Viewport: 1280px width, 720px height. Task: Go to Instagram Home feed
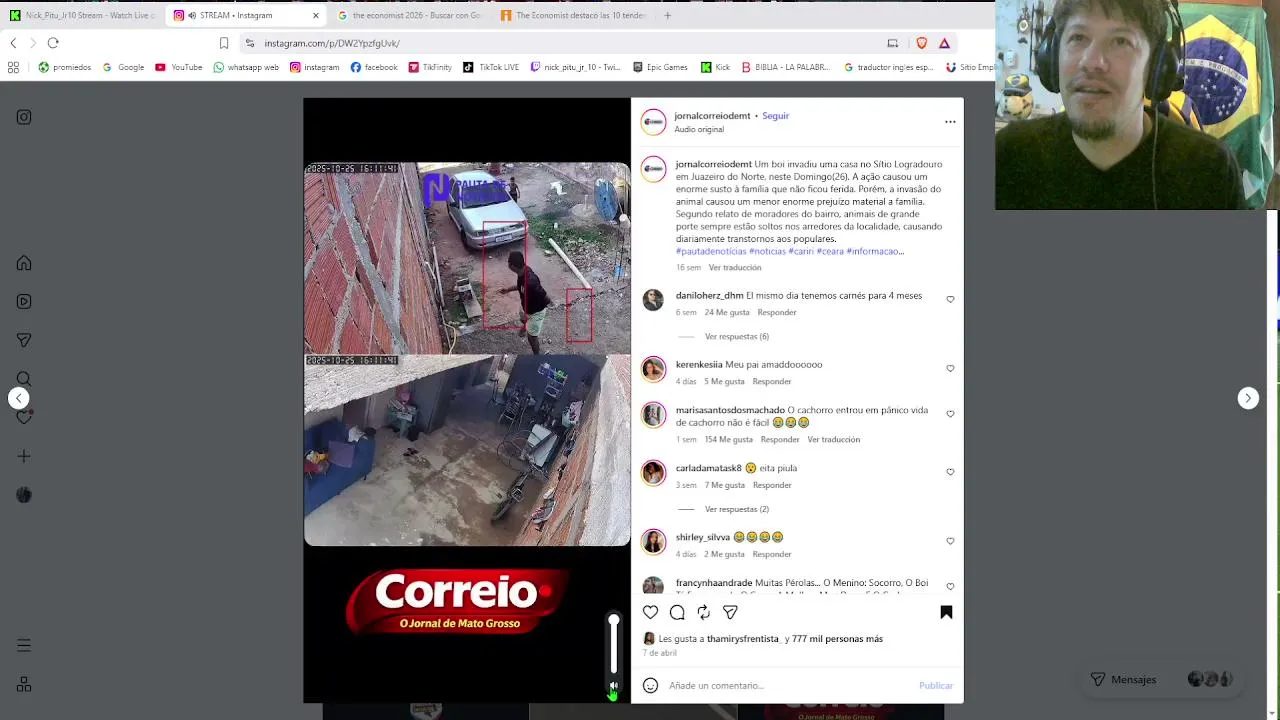click(x=24, y=263)
